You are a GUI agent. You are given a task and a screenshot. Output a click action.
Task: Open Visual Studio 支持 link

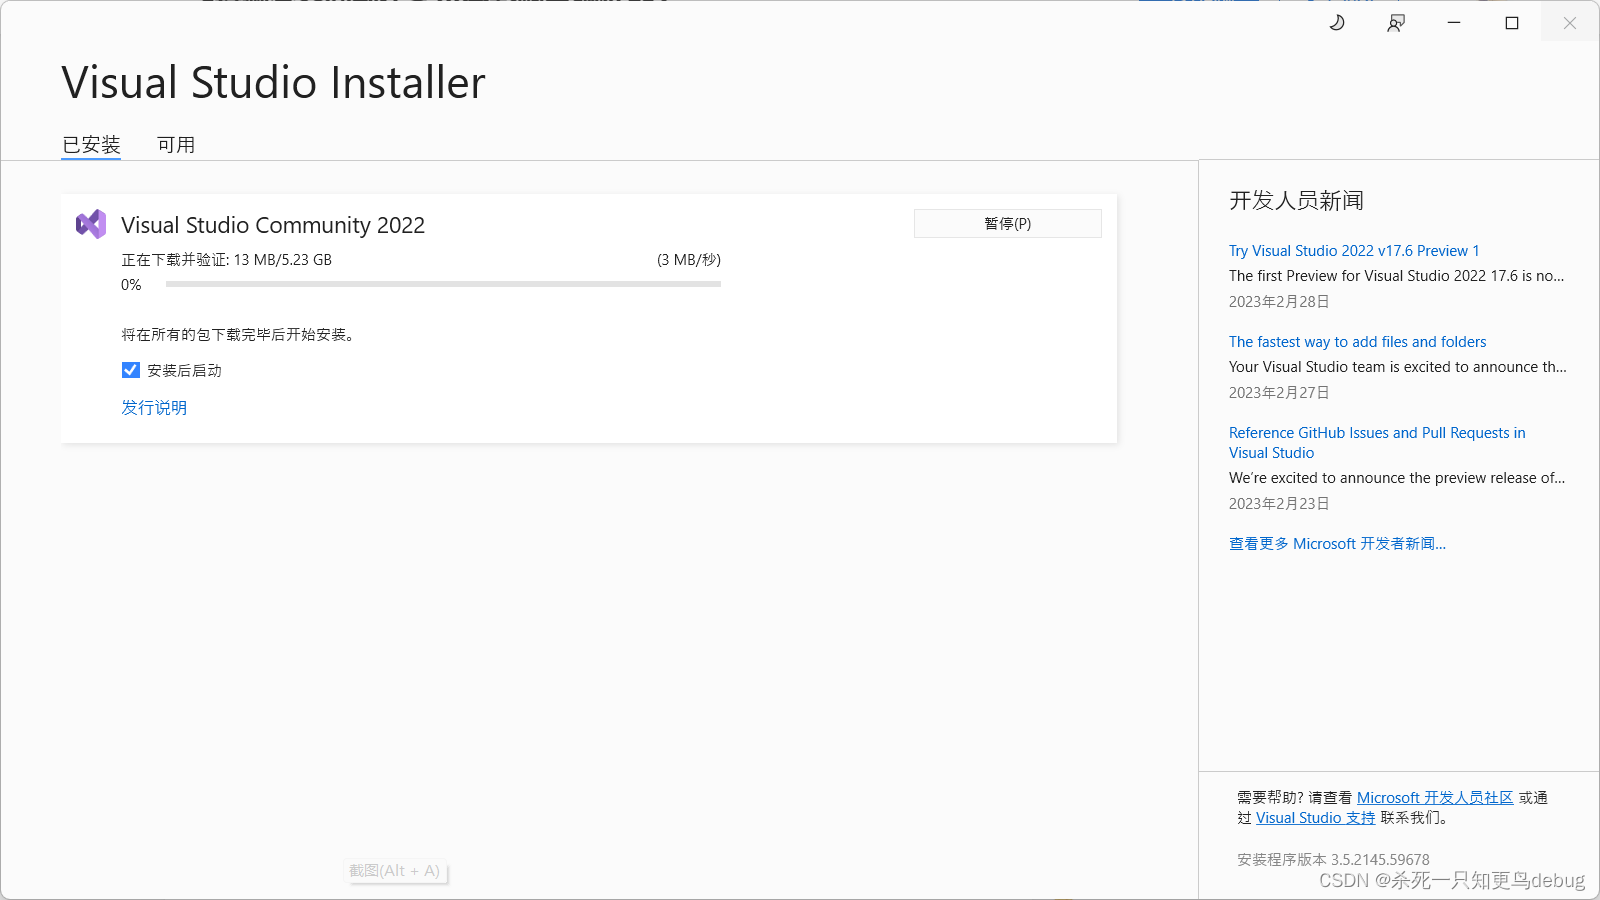[1314, 817]
